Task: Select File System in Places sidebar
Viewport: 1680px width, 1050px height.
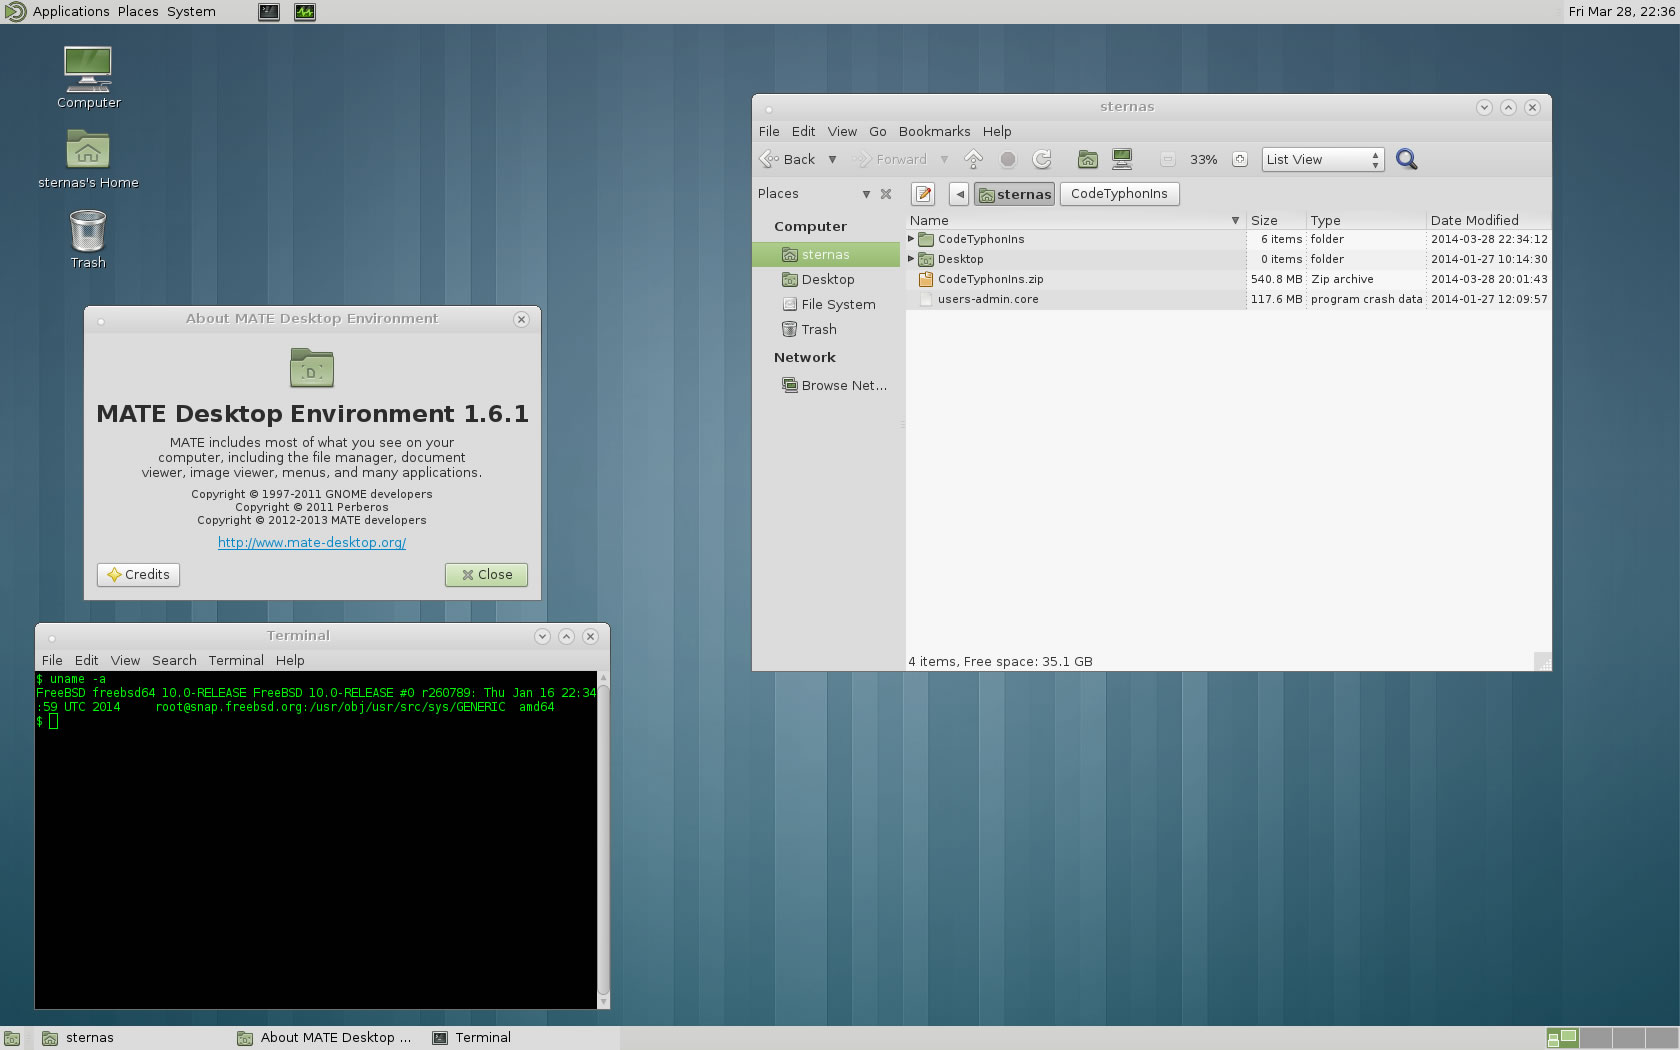Action: coord(828,304)
